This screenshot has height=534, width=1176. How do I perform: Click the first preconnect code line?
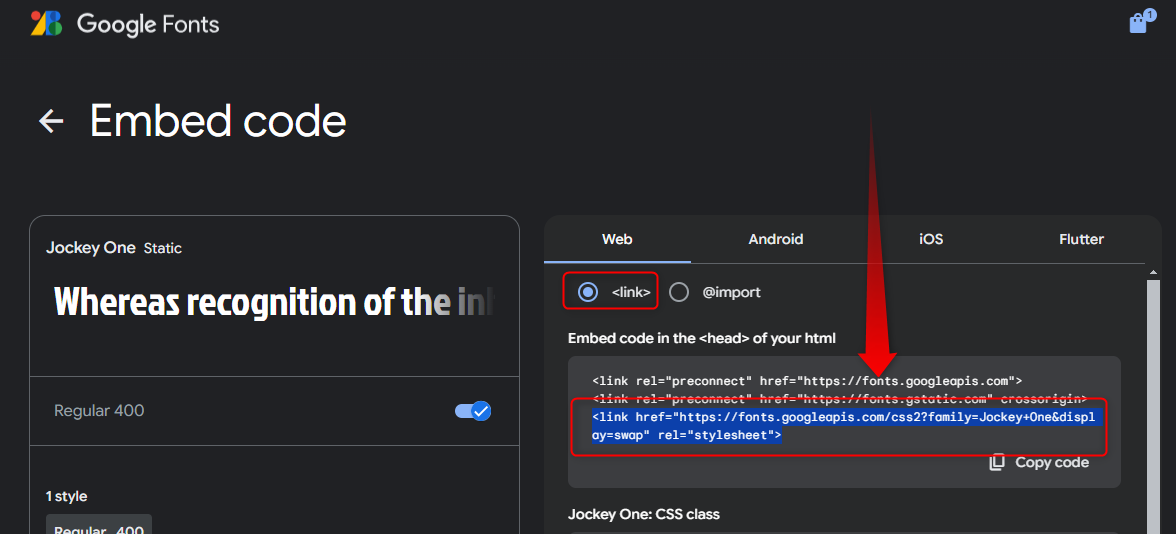[806, 381]
